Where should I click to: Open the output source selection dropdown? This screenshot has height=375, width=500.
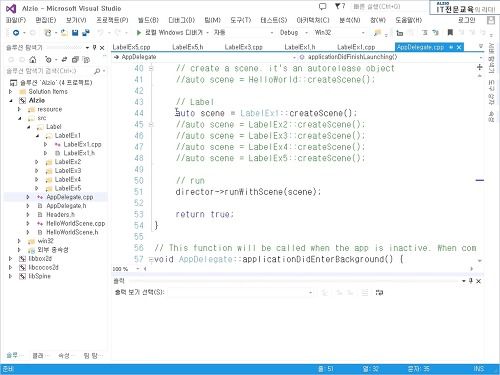[241, 293]
